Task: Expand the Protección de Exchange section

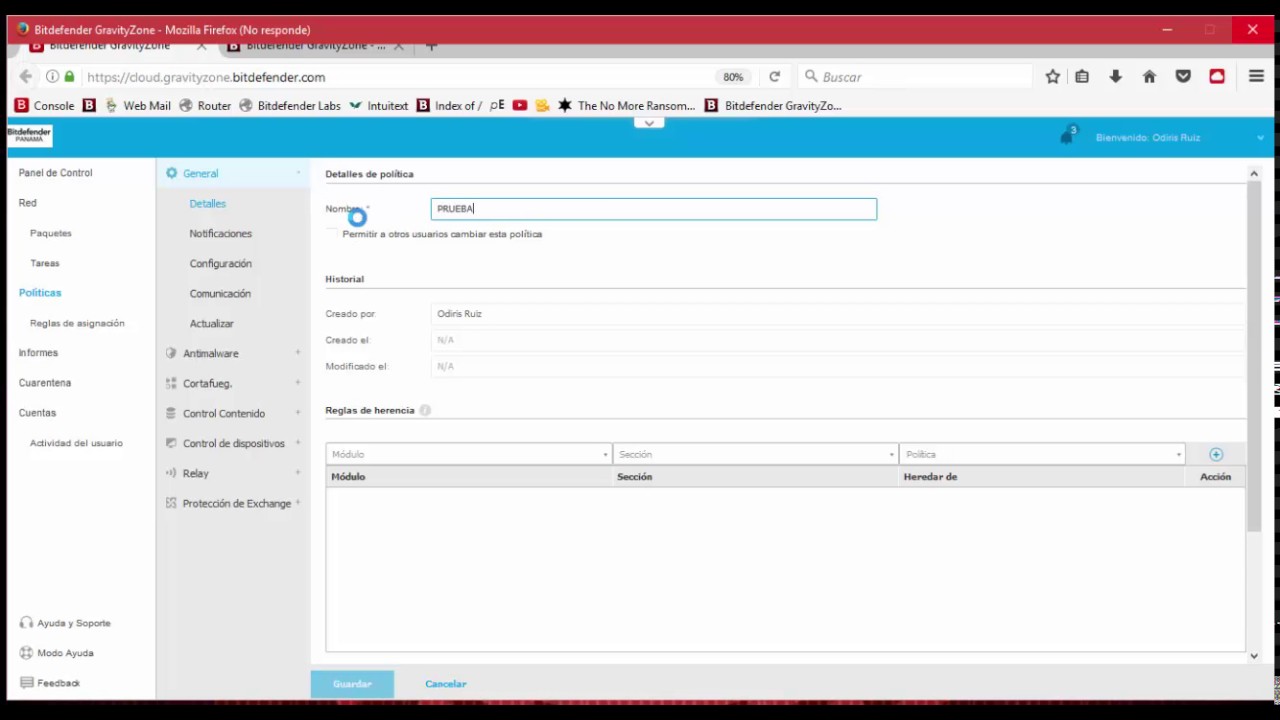Action: pyautogui.click(x=298, y=503)
